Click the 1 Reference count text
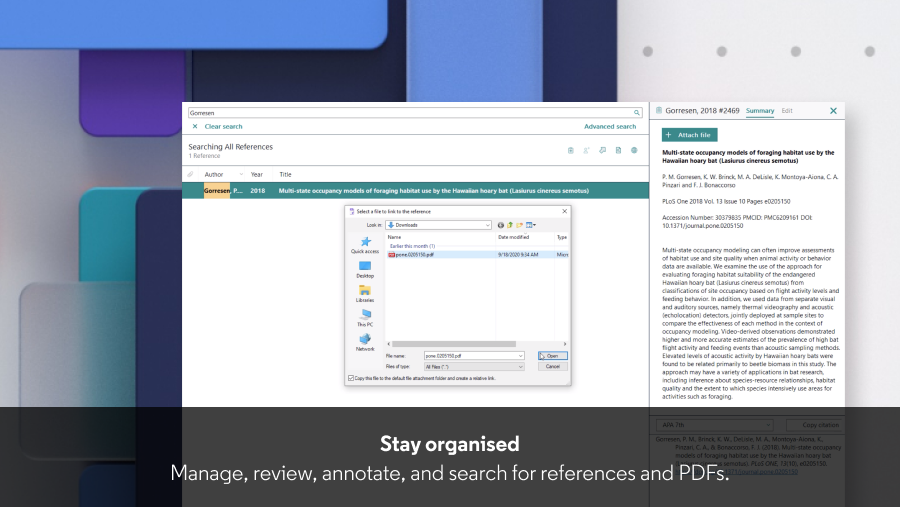900x507 pixels. click(204, 156)
